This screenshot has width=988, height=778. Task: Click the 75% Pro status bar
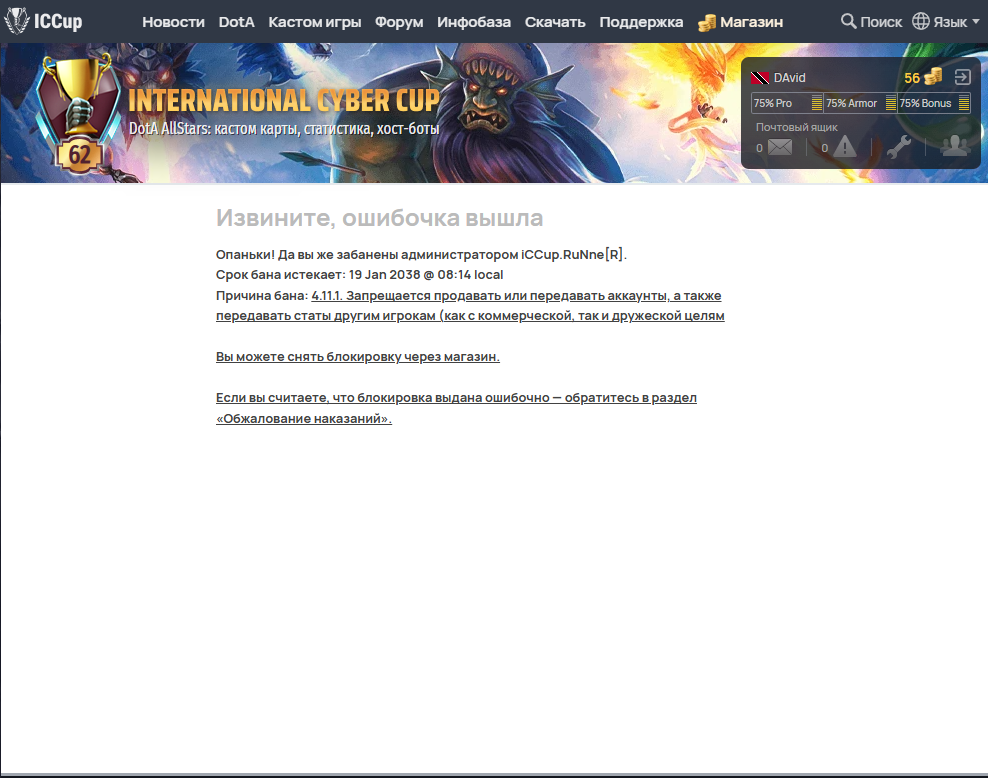(x=787, y=103)
